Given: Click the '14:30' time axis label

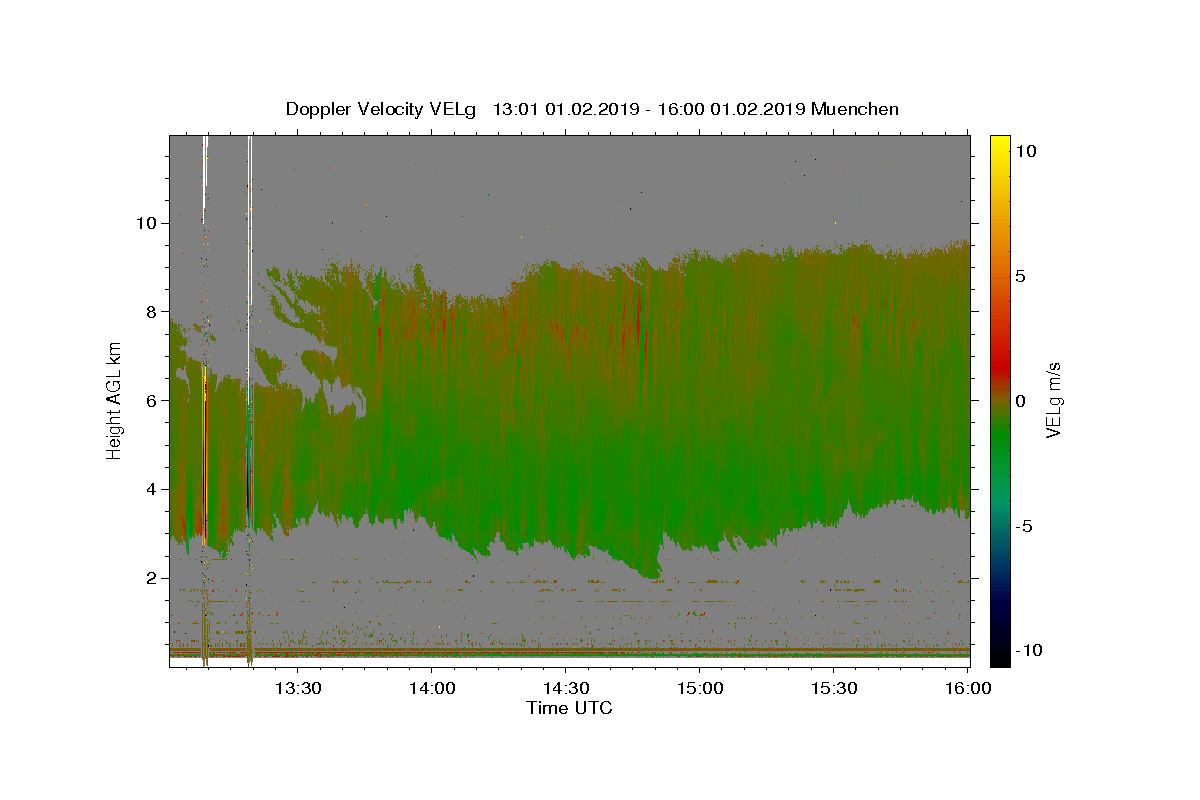Looking at the screenshot, I should point(565,688).
